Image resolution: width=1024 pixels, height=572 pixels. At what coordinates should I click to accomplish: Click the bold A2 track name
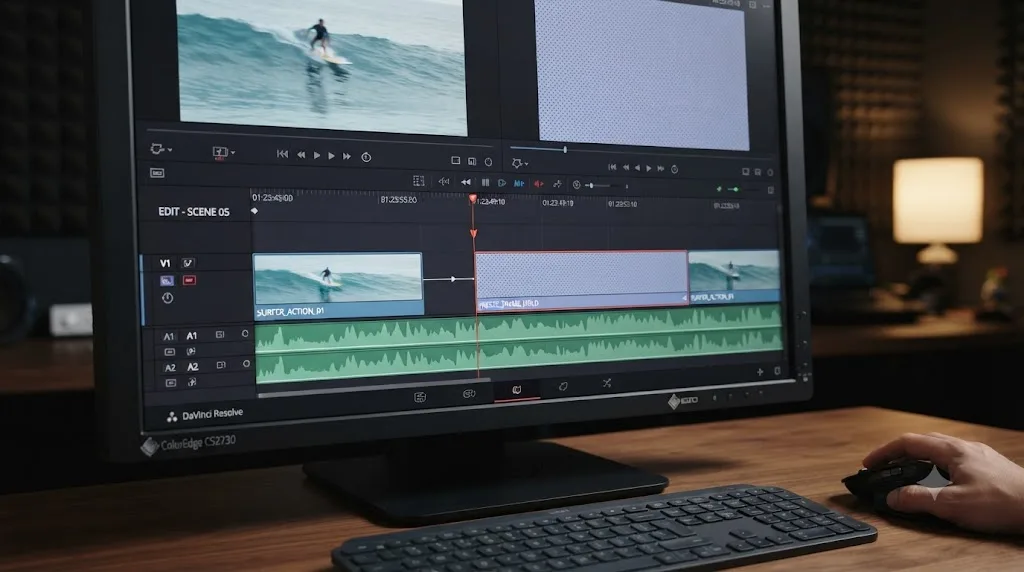pos(193,367)
